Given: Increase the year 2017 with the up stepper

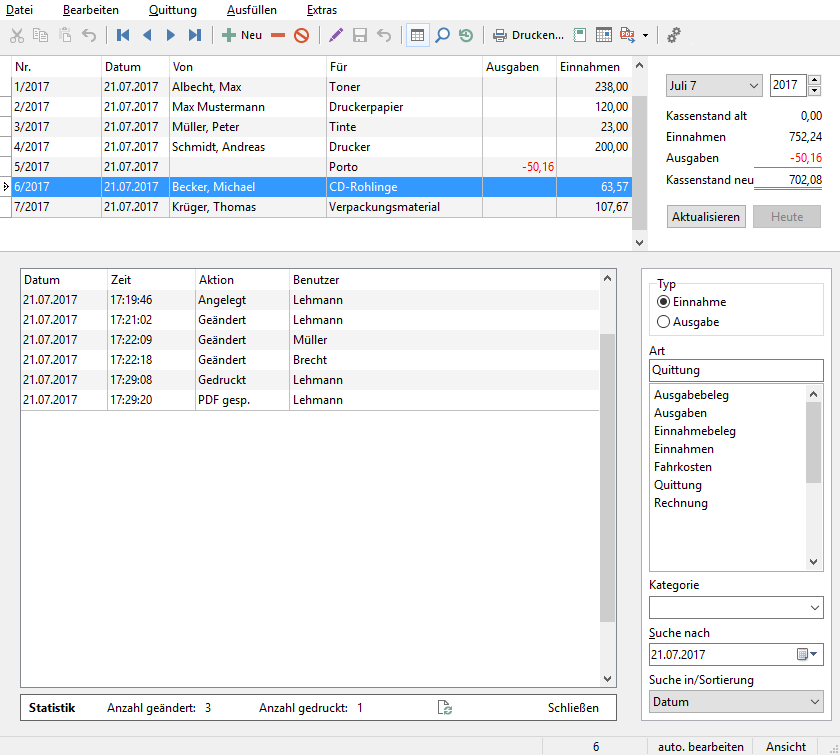Looking at the screenshot, I should coord(814,80).
